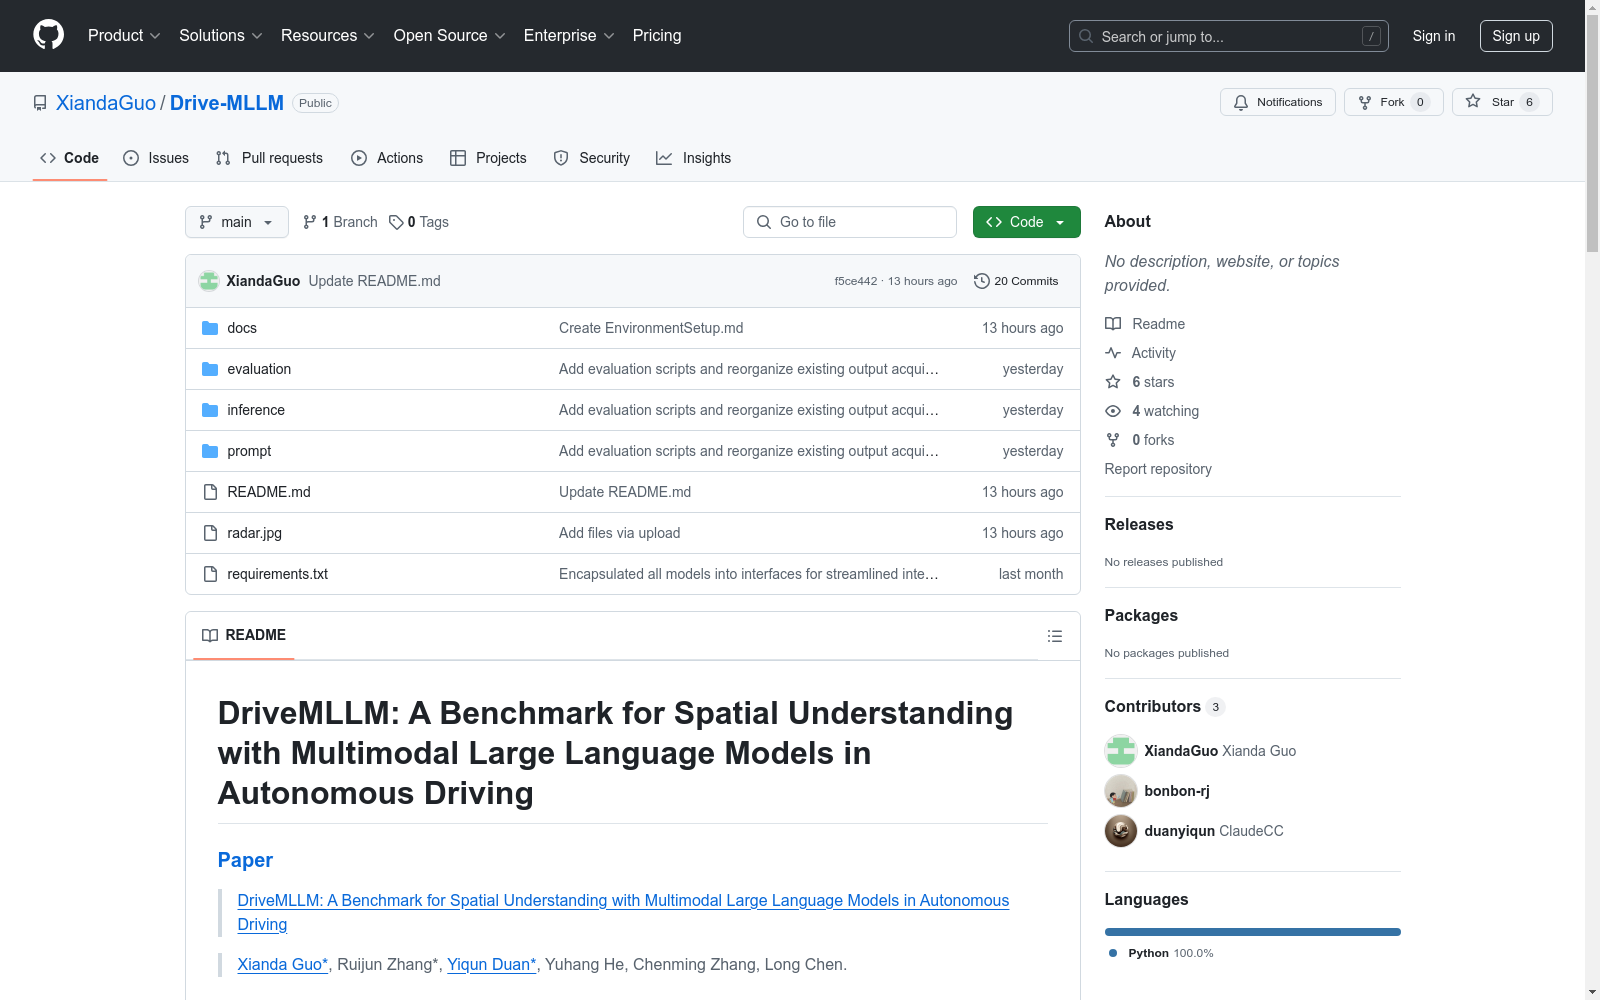Switch to the Issues tab
Viewport: 1600px width, 1000px height.
coord(156,158)
